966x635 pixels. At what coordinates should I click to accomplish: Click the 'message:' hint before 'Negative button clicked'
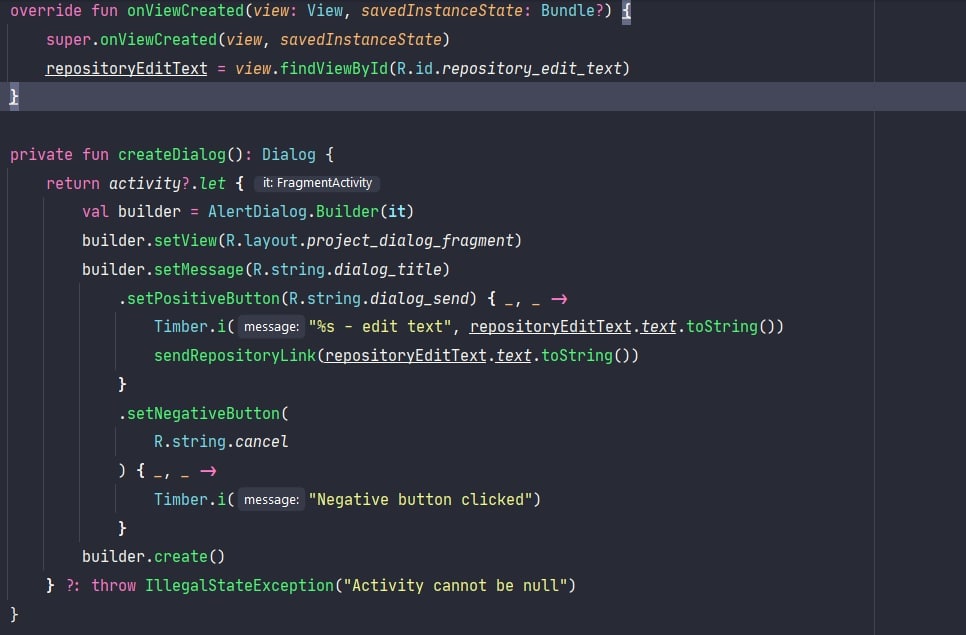[271, 500]
